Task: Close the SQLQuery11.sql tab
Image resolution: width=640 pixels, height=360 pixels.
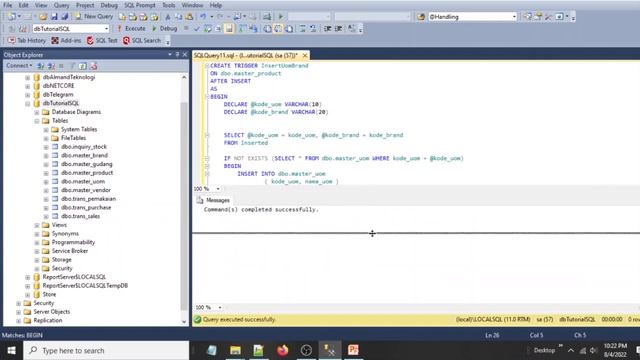Action: click(x=304, y=55)
